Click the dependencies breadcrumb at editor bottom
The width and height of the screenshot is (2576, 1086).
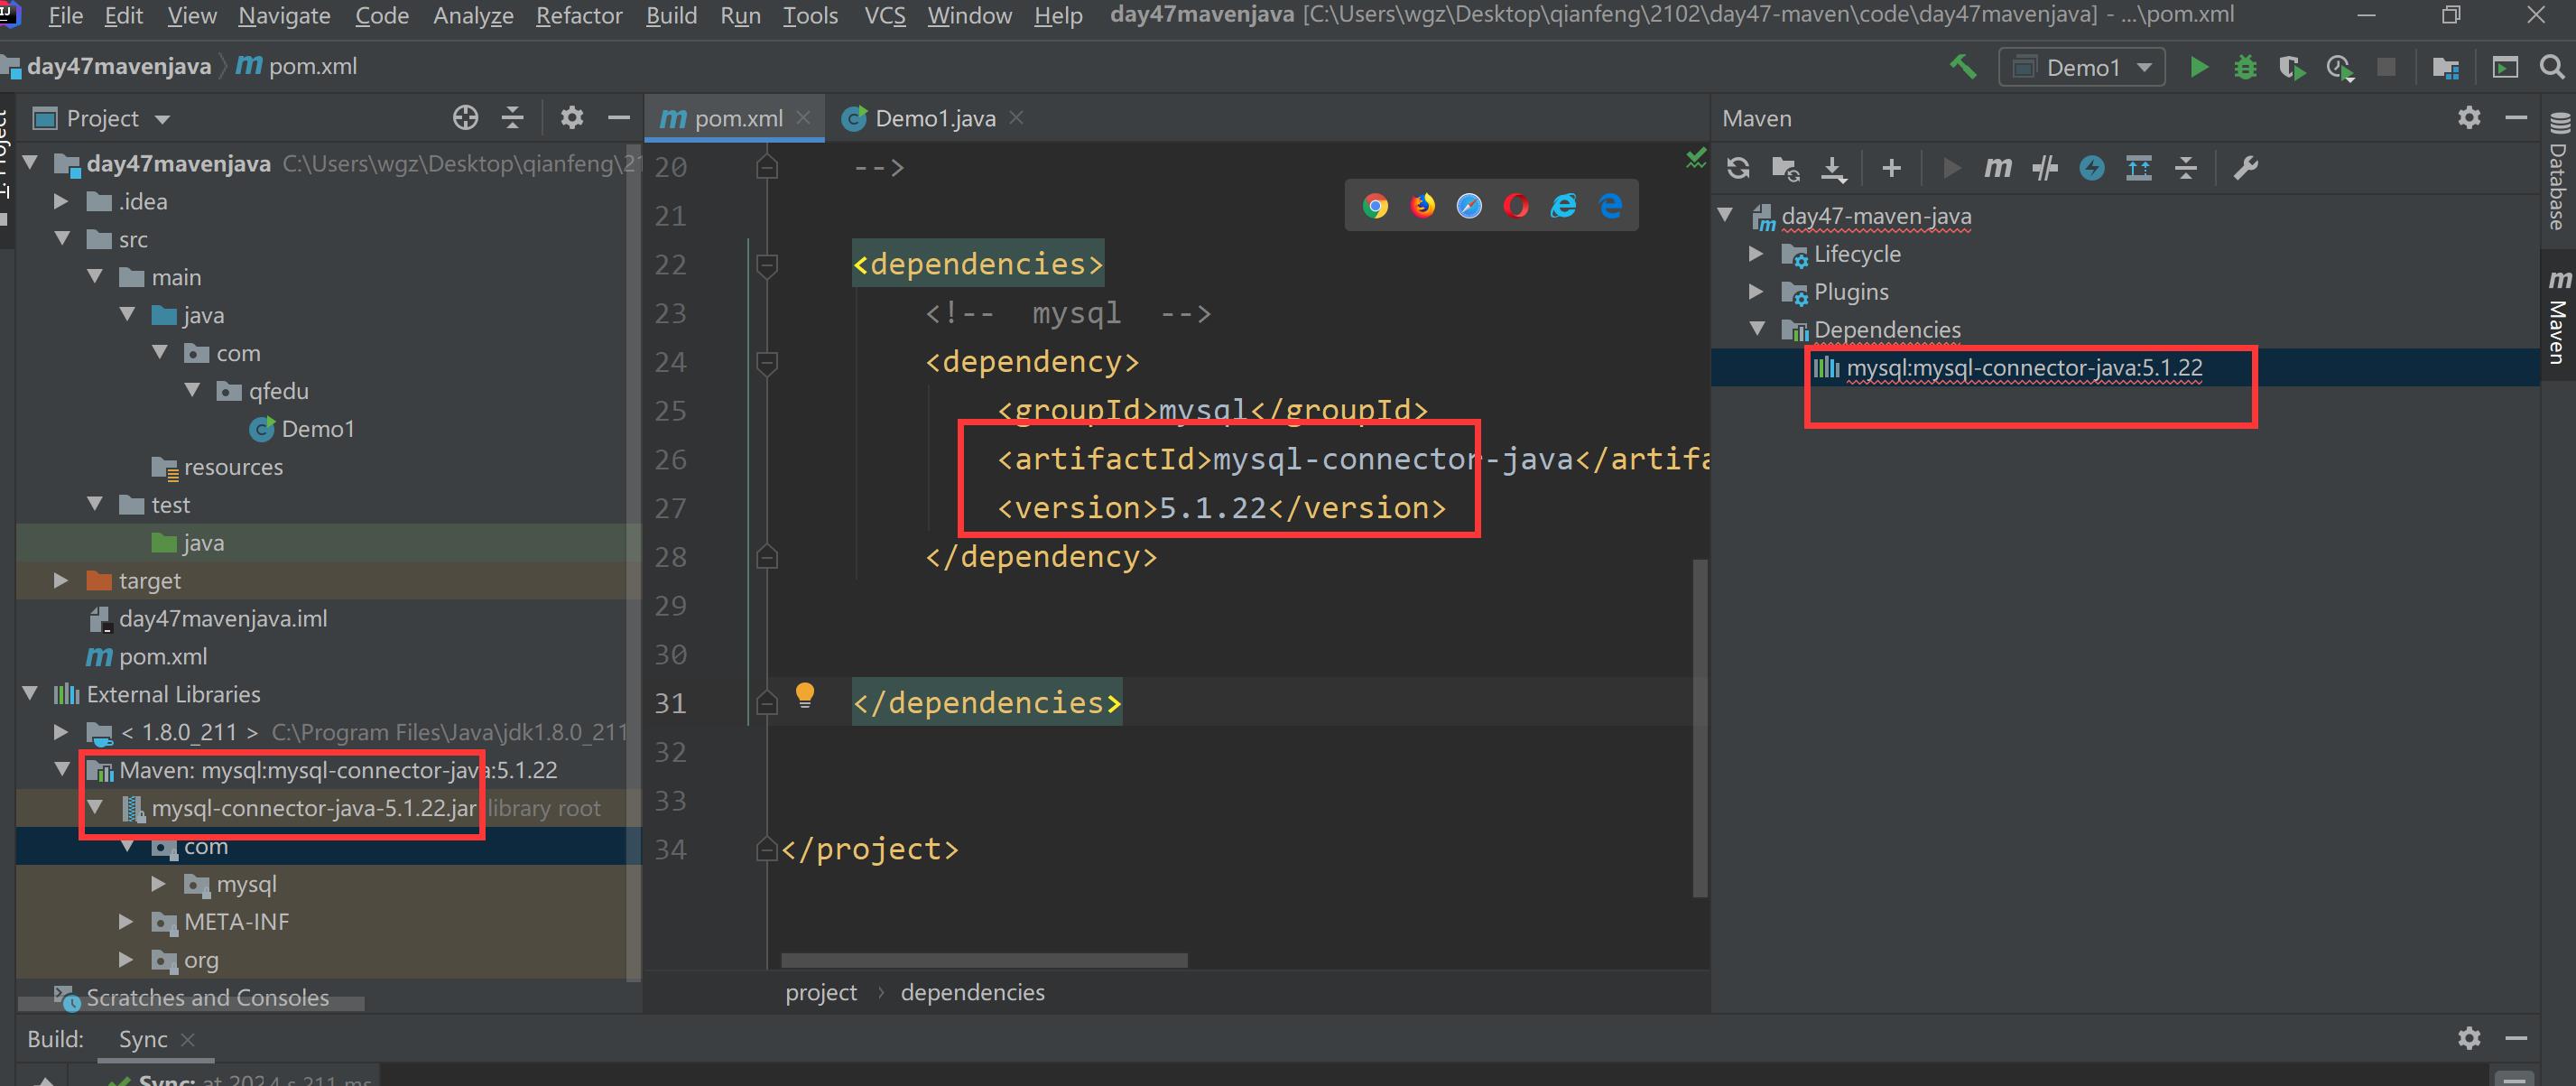click(x=972, y=992)
